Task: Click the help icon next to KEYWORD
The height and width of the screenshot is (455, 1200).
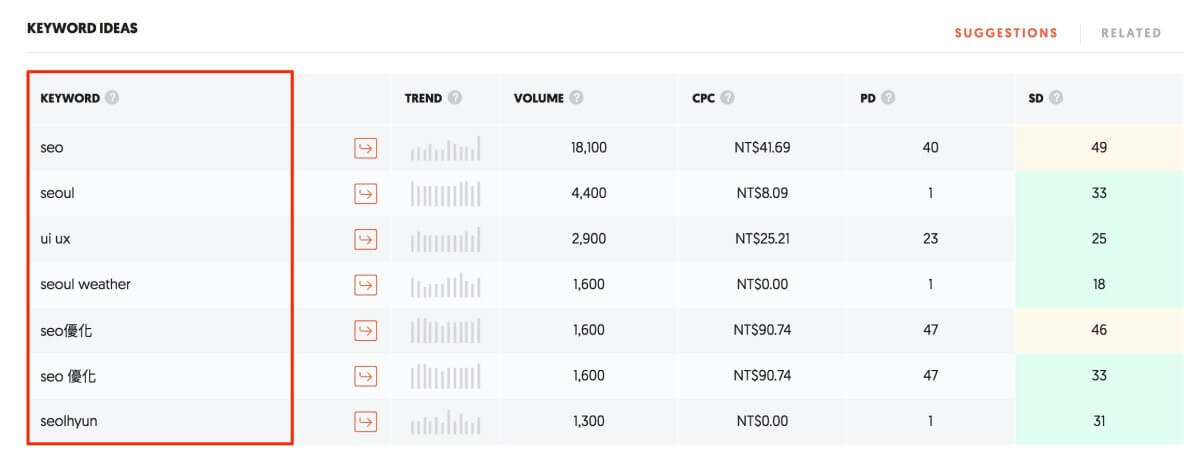Action: point(112,98)
